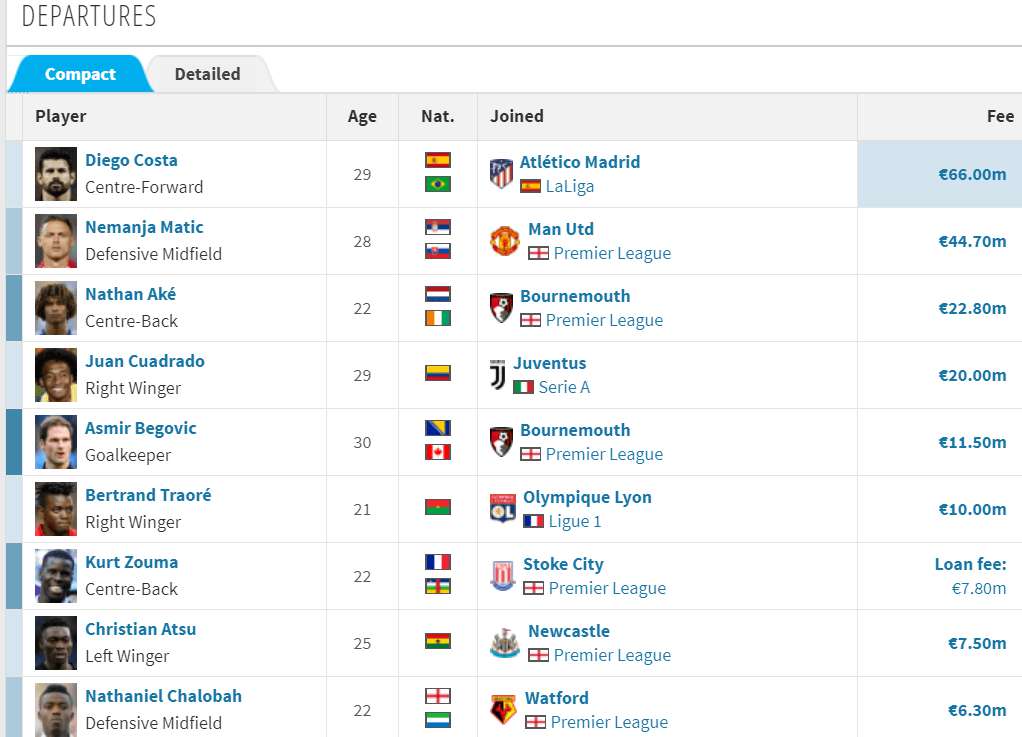Click the Newcastle club crest
The image size is (1022, 737).
[x=505, y=643]
